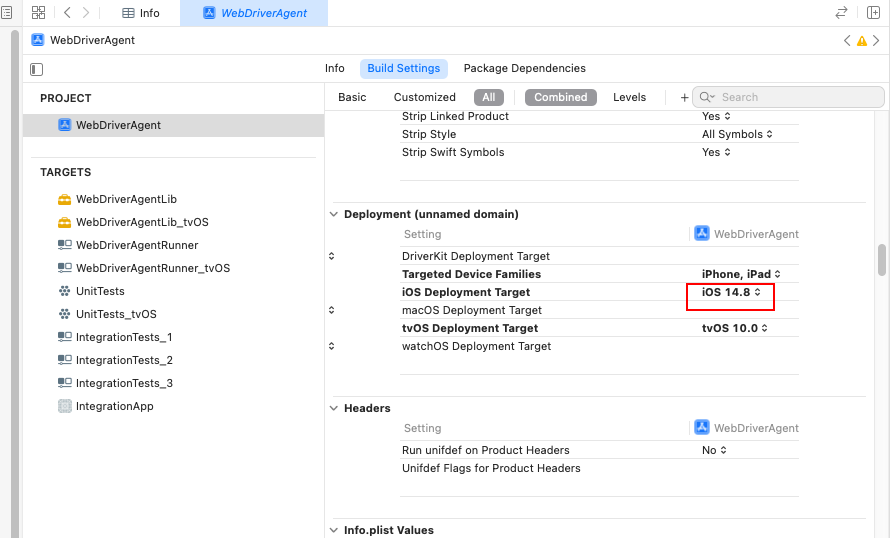The width and height of the screenshot is (890, 538).
Task: Expand macOS Deployment Target row disclosure
Action: [331, 310]
